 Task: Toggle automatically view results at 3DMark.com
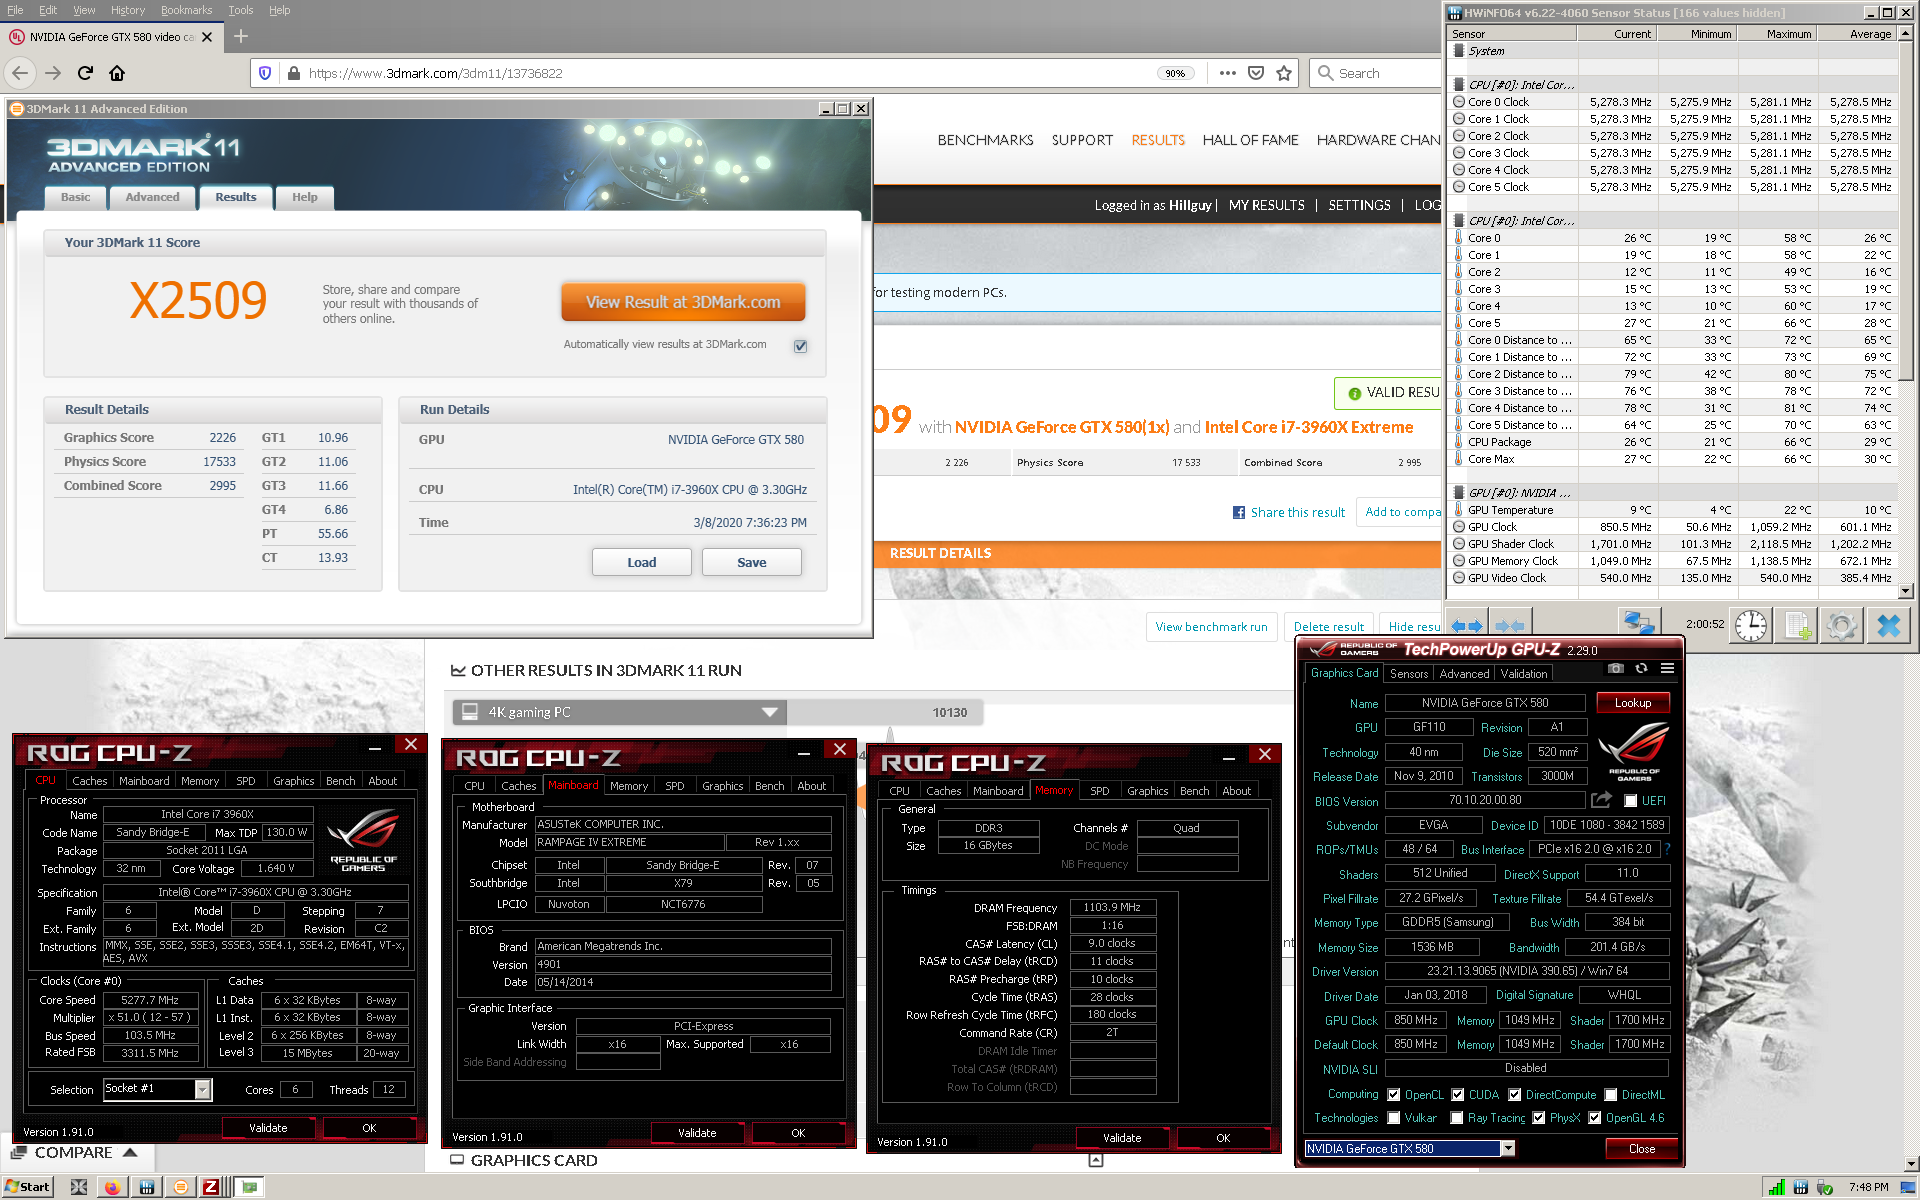coord(800,346)
